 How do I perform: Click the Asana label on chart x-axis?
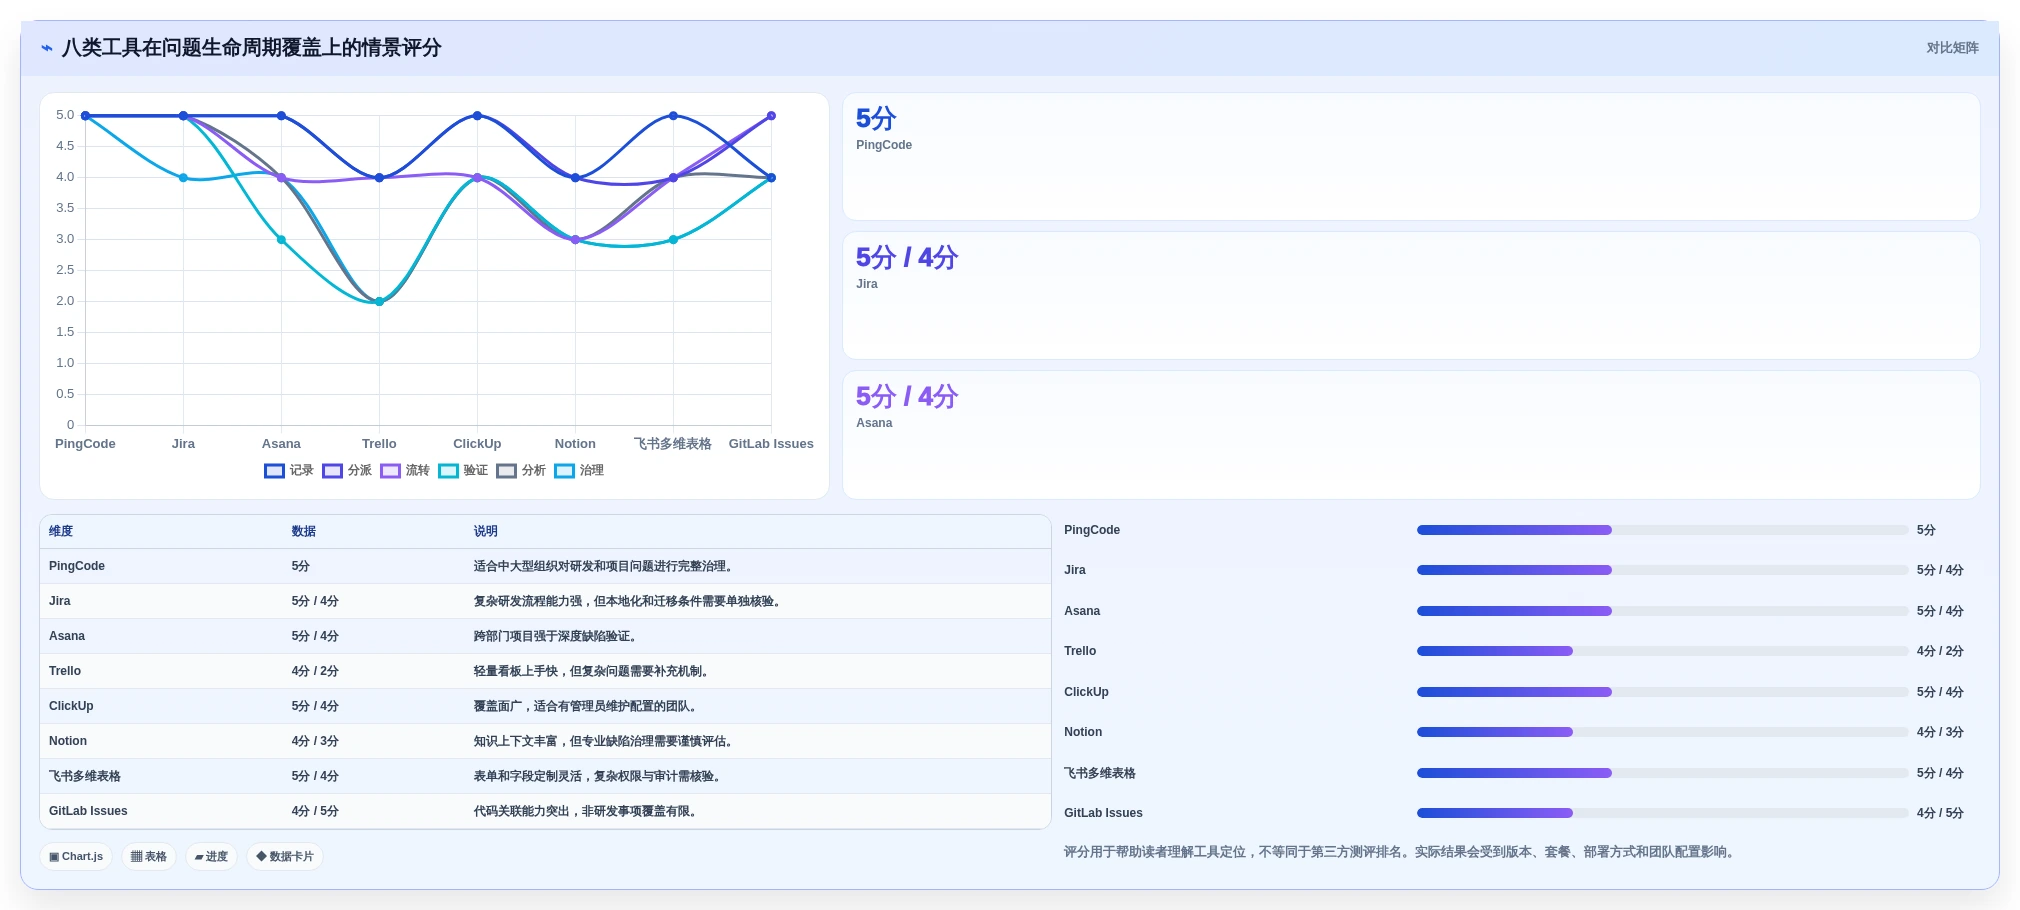(281, 444)
